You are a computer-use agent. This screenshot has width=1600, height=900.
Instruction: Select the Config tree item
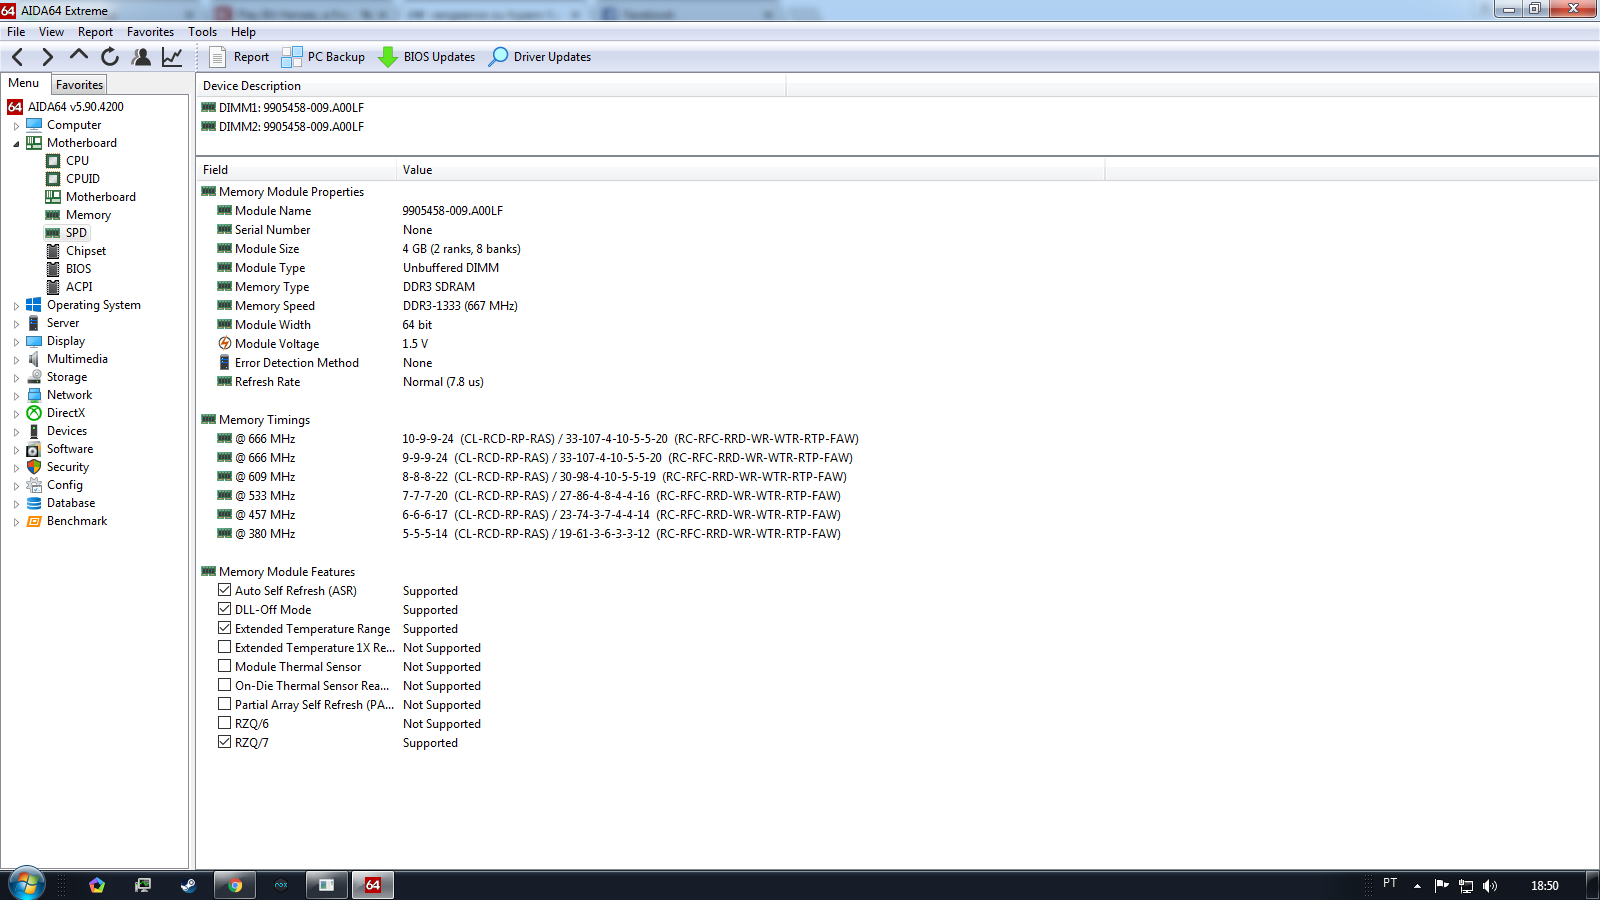point(64,485)
